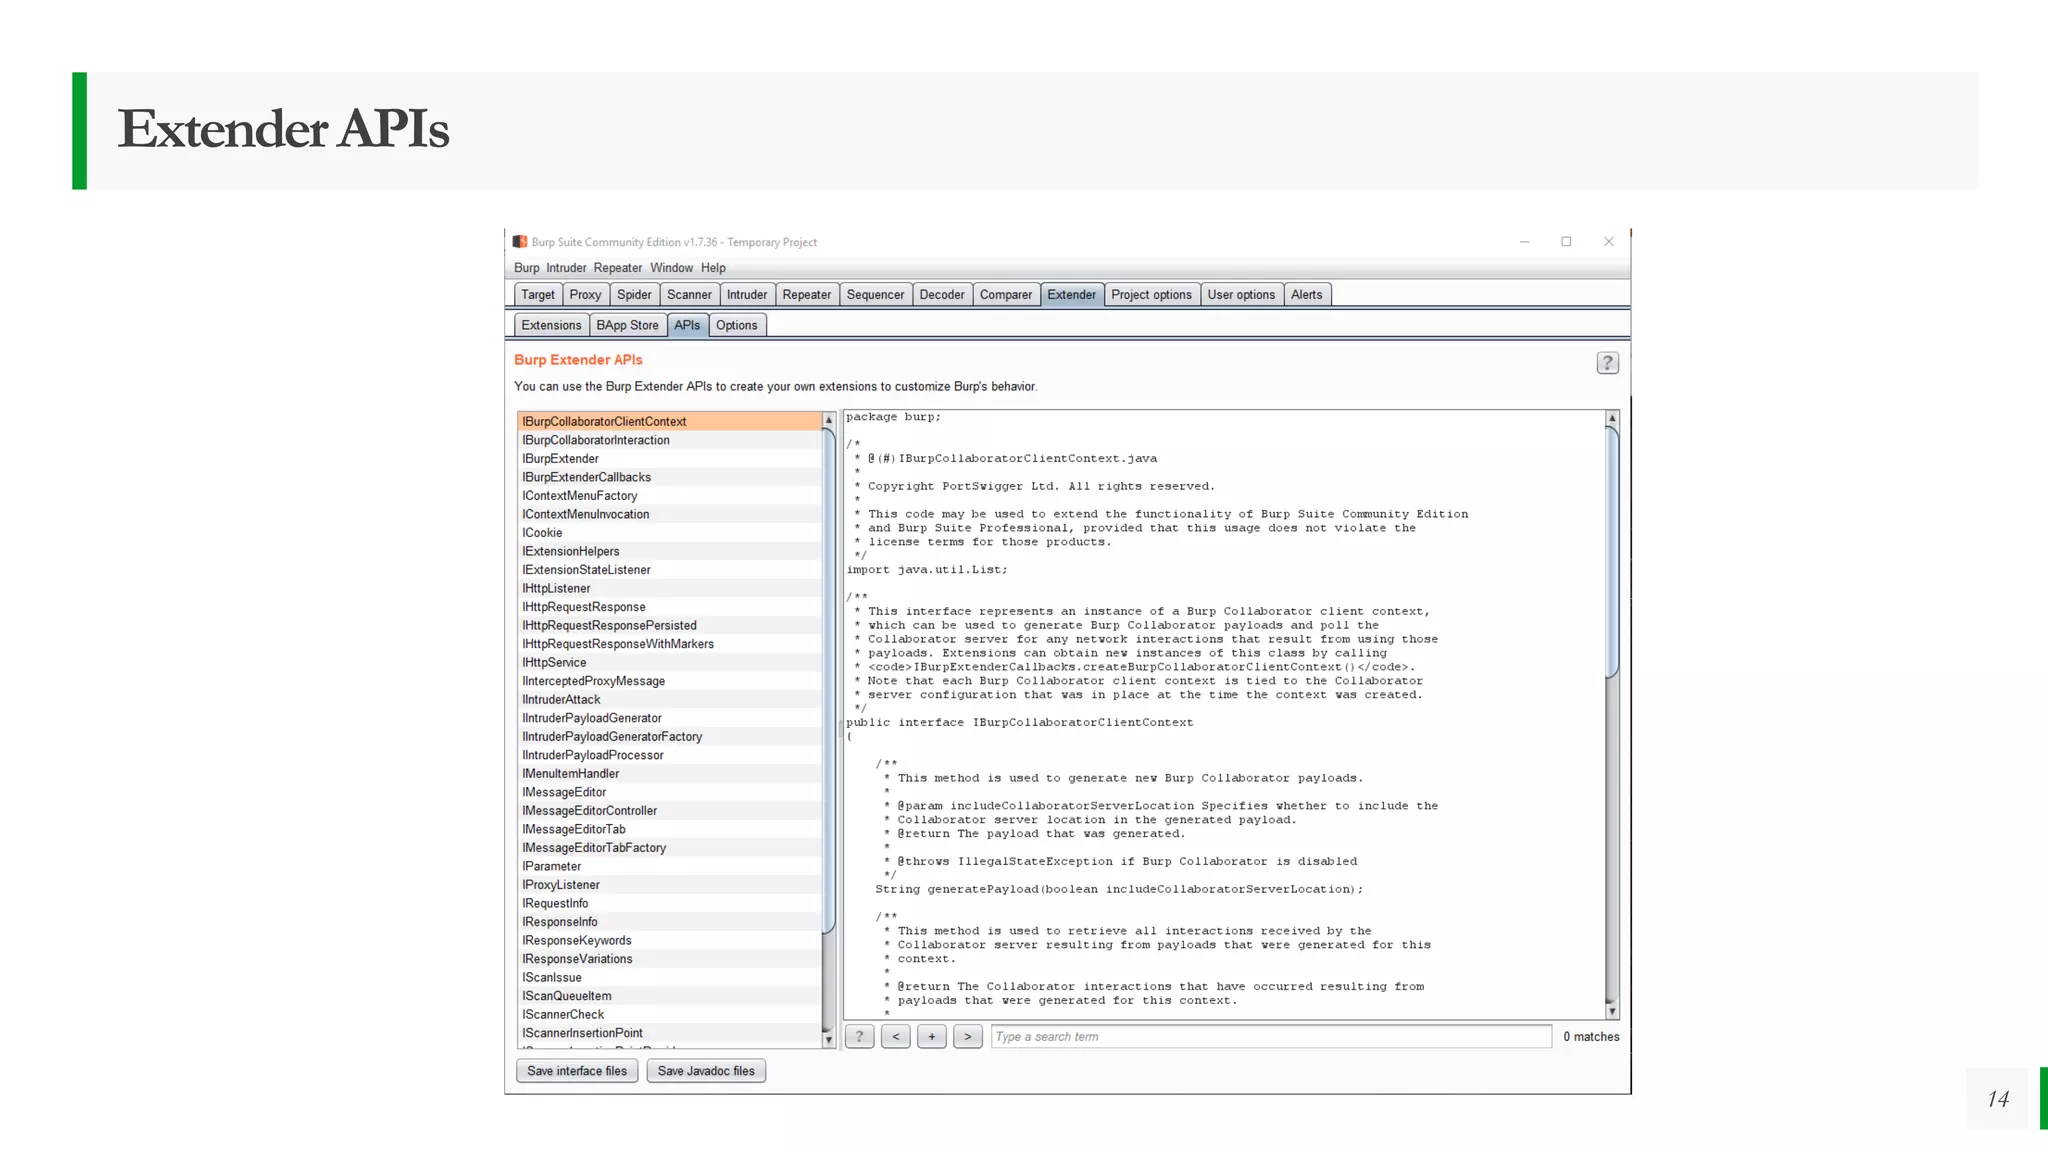Open the Burp menu
This screenshot has width=2048, height=1152.
click(x=527, y=268)
